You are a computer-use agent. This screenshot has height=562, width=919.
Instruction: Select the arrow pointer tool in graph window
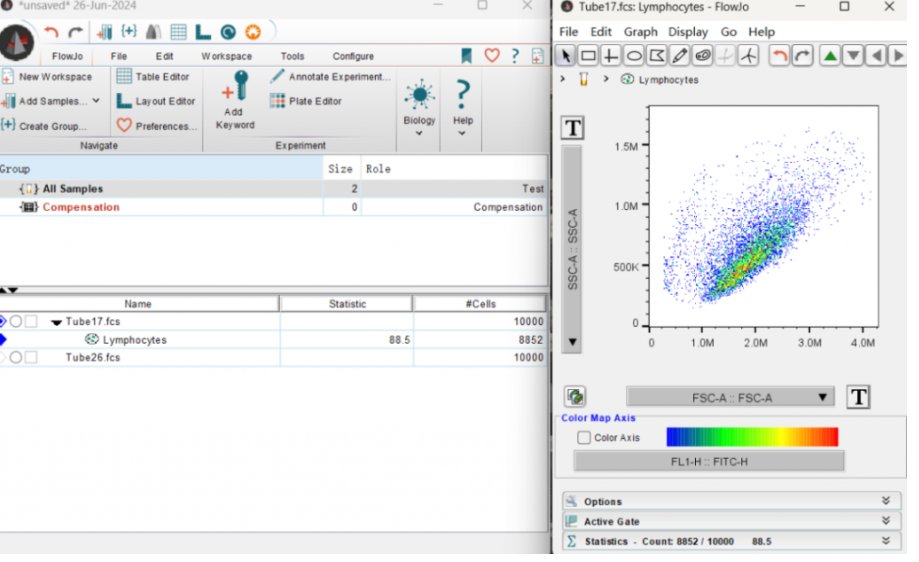[x=566, y=56]
